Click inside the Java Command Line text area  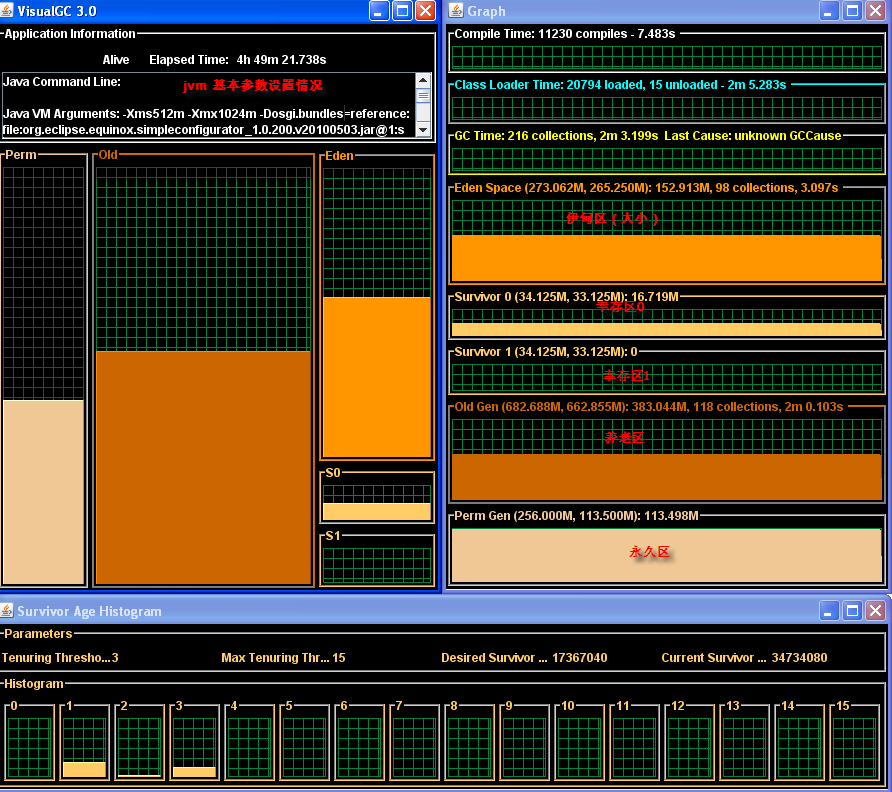pos(209,105)
